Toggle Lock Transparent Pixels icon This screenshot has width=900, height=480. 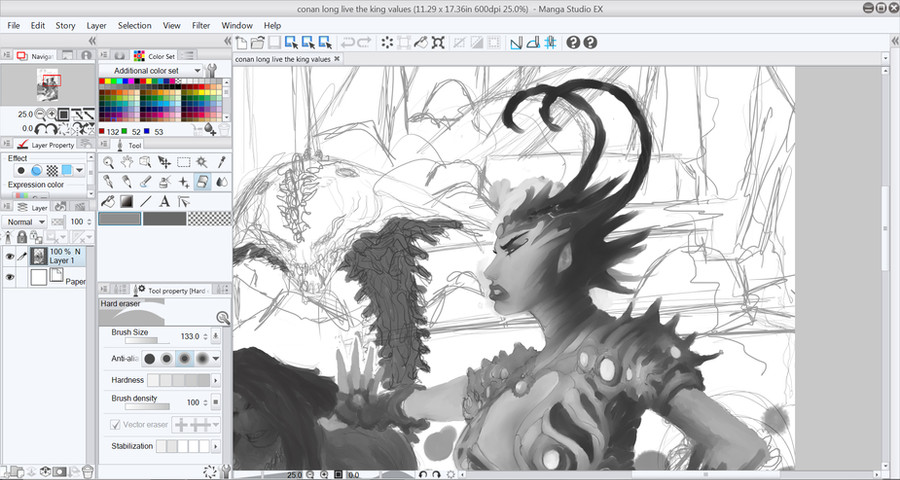36,237
